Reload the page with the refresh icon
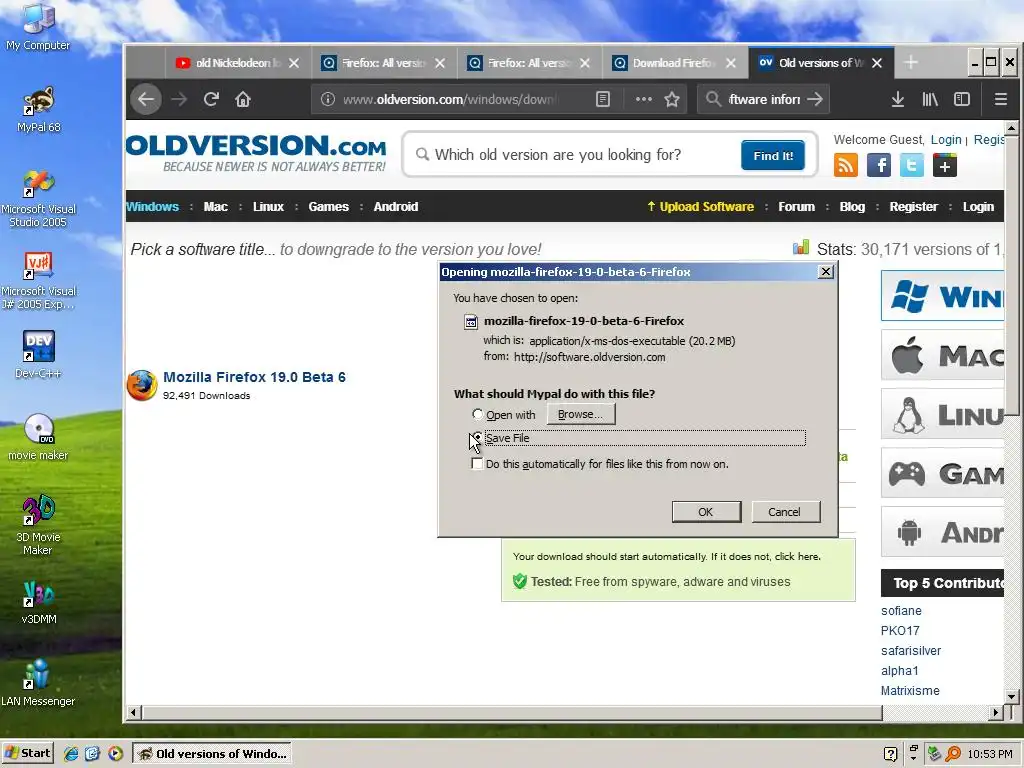The image size is (1024, 768). [211, 99]
